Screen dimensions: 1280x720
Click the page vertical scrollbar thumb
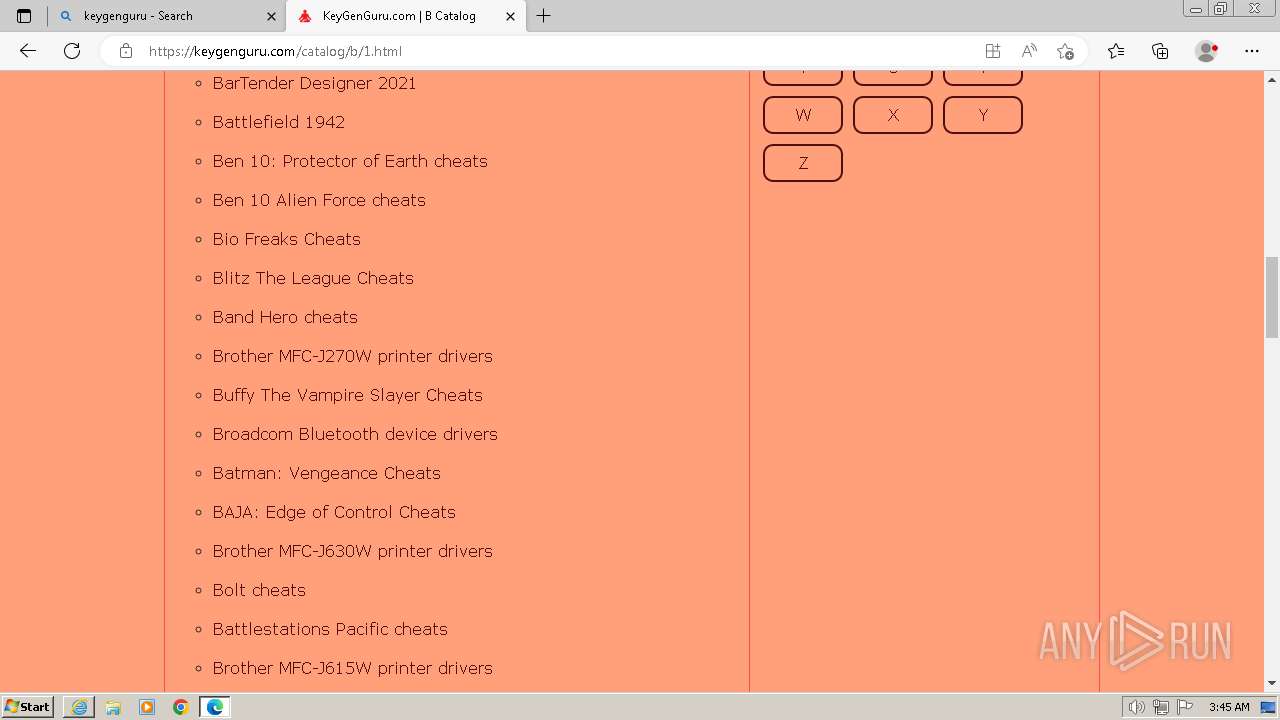[x=1272, y=297]
